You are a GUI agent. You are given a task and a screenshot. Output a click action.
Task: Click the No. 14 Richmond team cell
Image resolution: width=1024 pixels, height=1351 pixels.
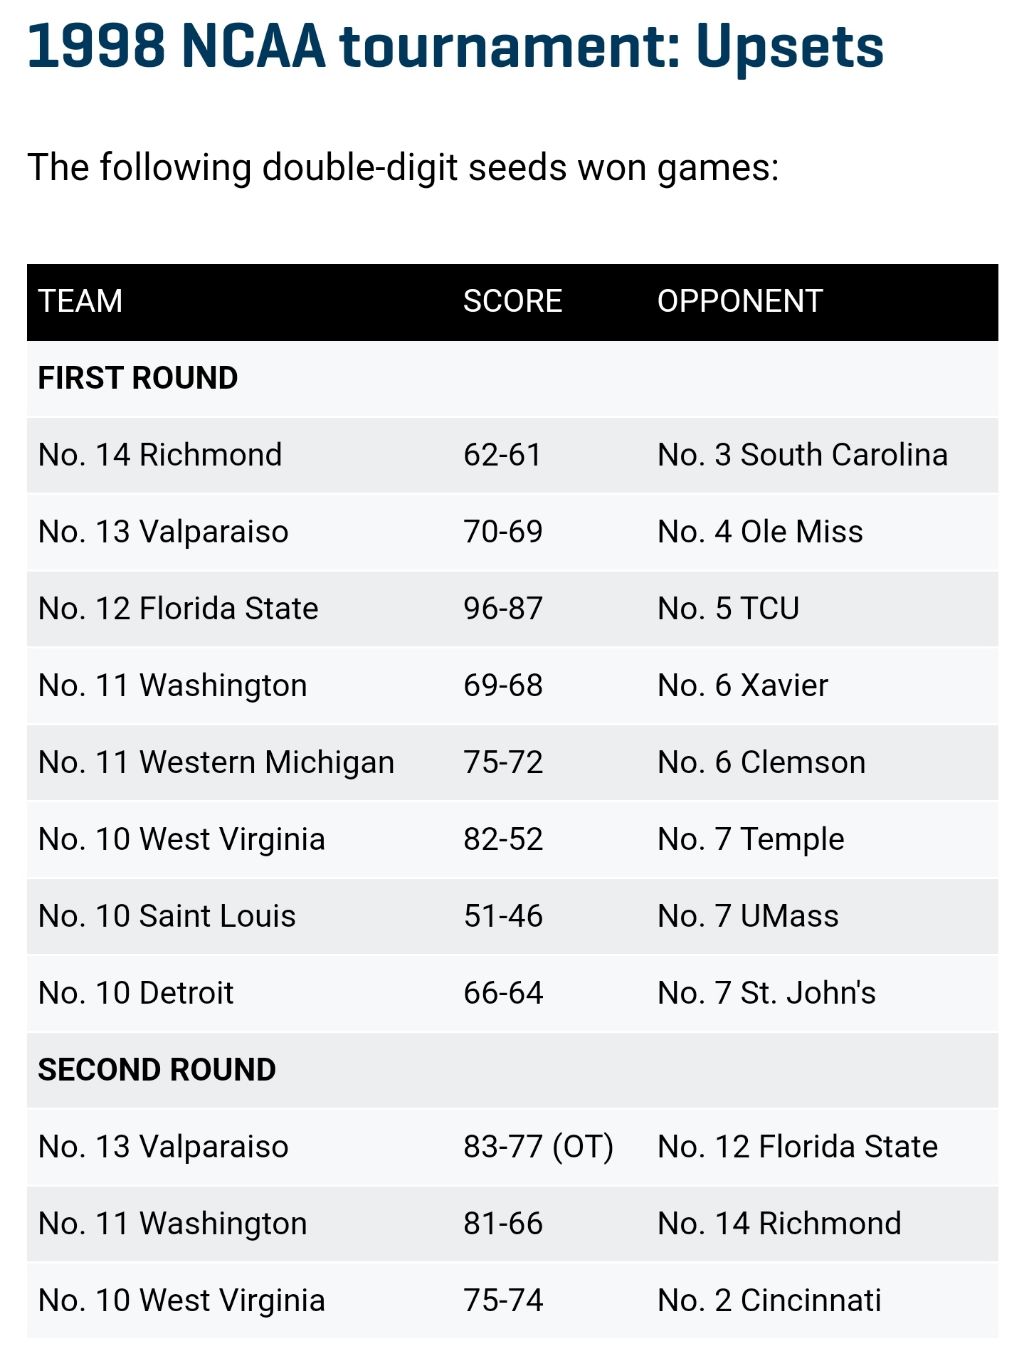160,455
